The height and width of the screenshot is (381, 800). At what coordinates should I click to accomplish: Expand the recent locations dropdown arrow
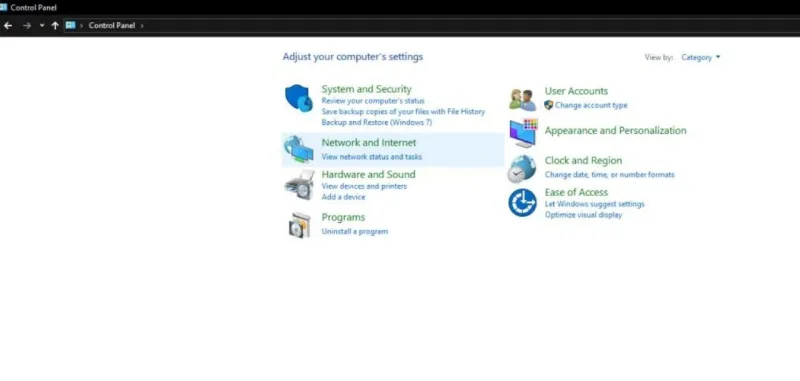pos(42,26)
